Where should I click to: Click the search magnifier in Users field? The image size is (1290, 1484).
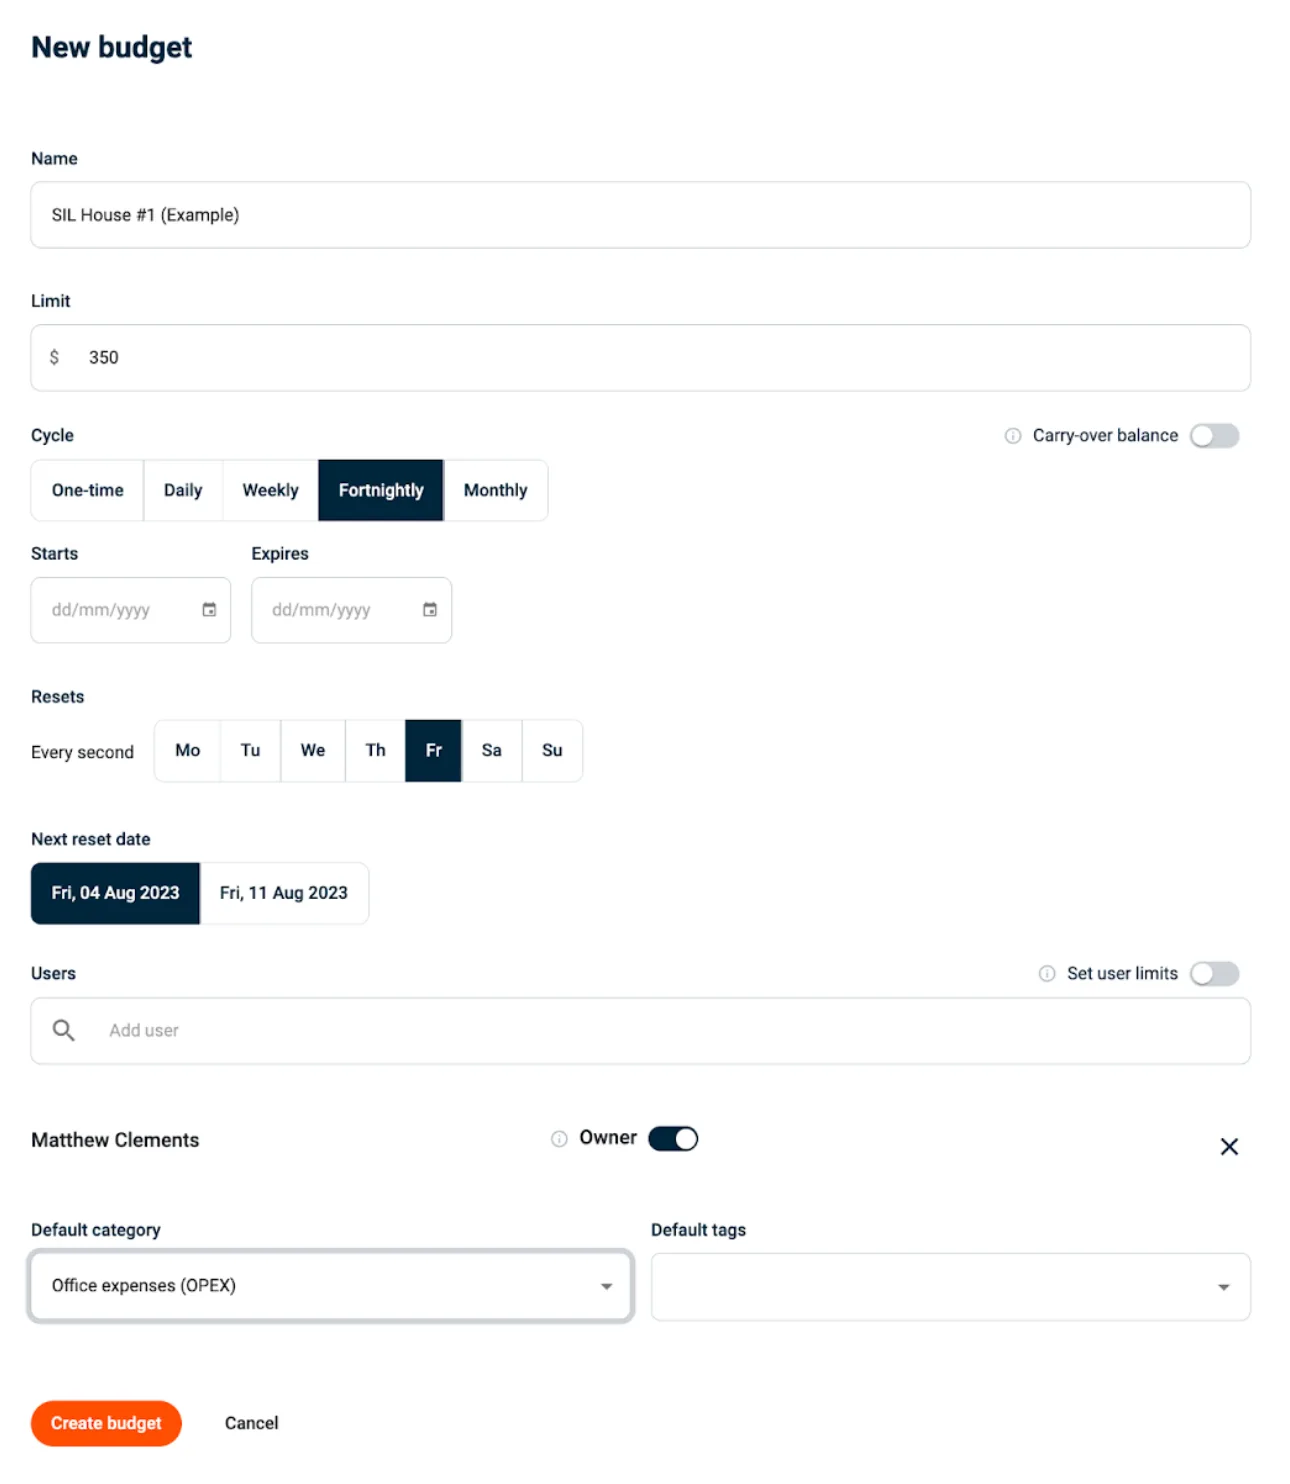[64, 1030]
